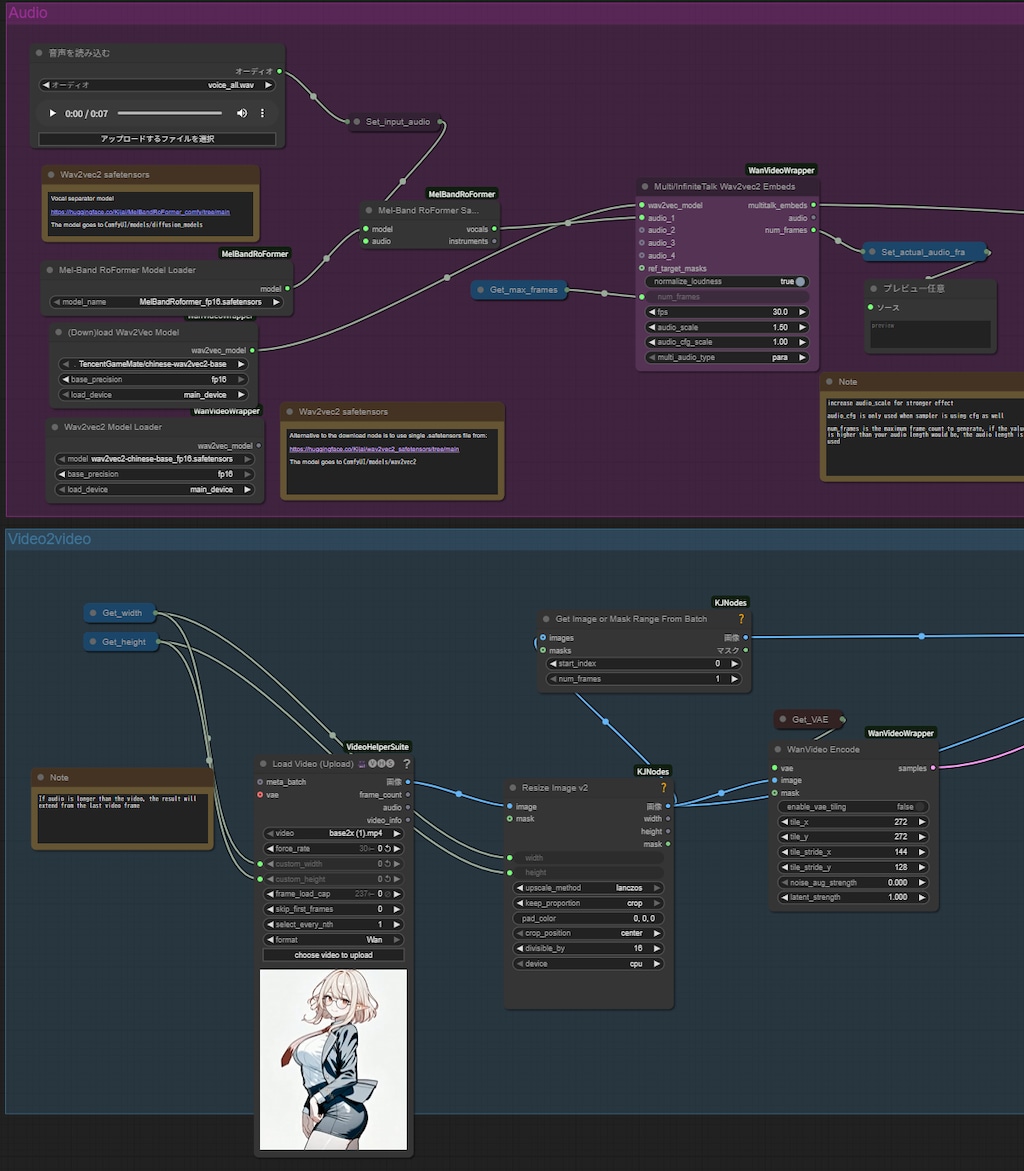Increase the fps value with right arrow
This screenshot has width=1024, height=1171.
pyautogui.click(x=801, y=312)
